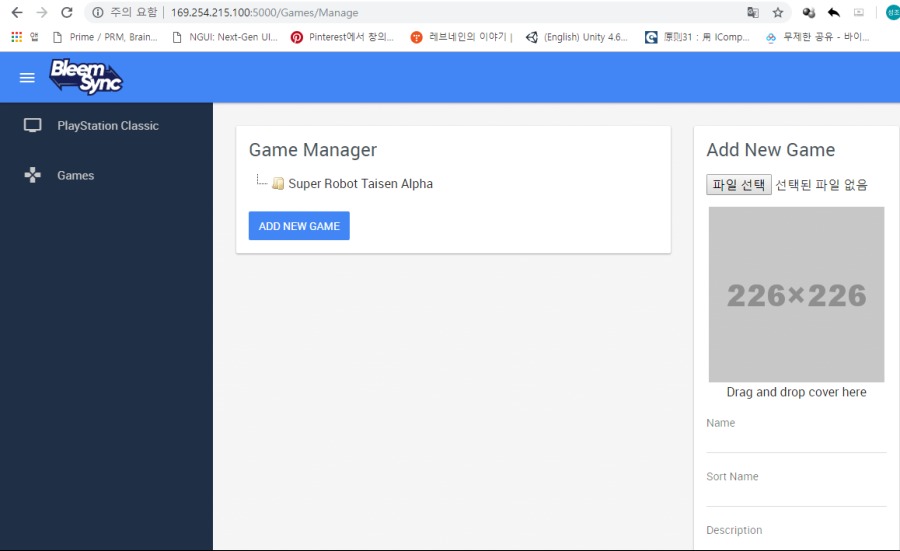The height and width of the screenshot is (551, 900).
Task: Click the monitor icon beside PlayStation Classic
Action: point(32,125)
